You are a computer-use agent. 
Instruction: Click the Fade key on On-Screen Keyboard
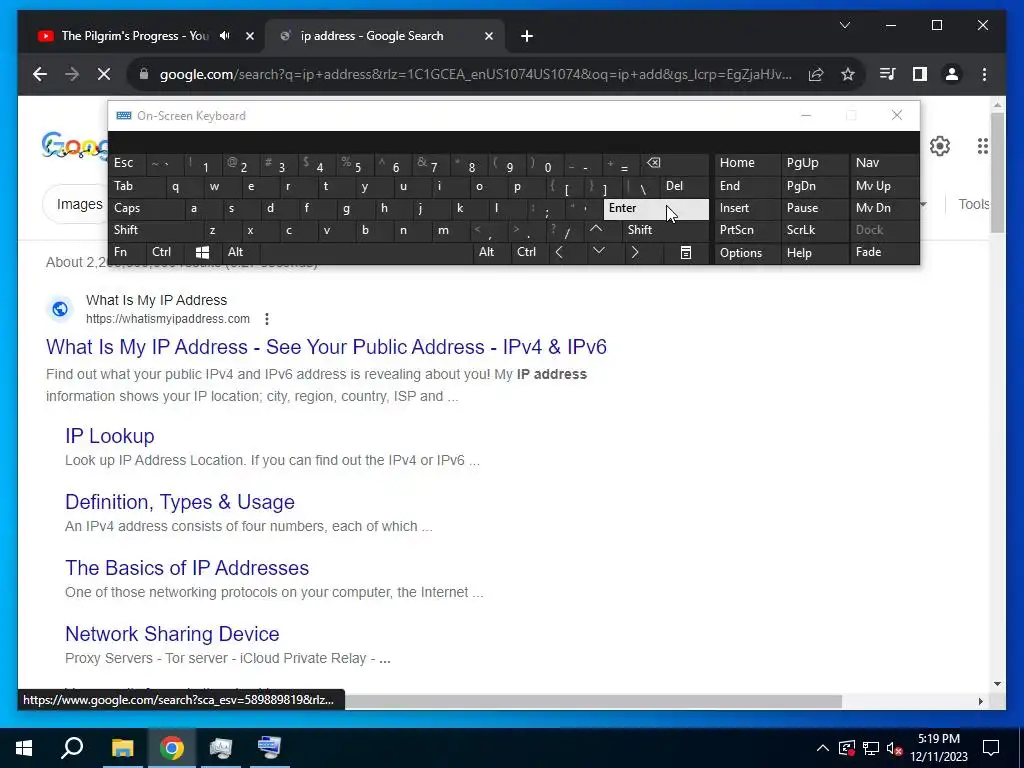[883, 252]
